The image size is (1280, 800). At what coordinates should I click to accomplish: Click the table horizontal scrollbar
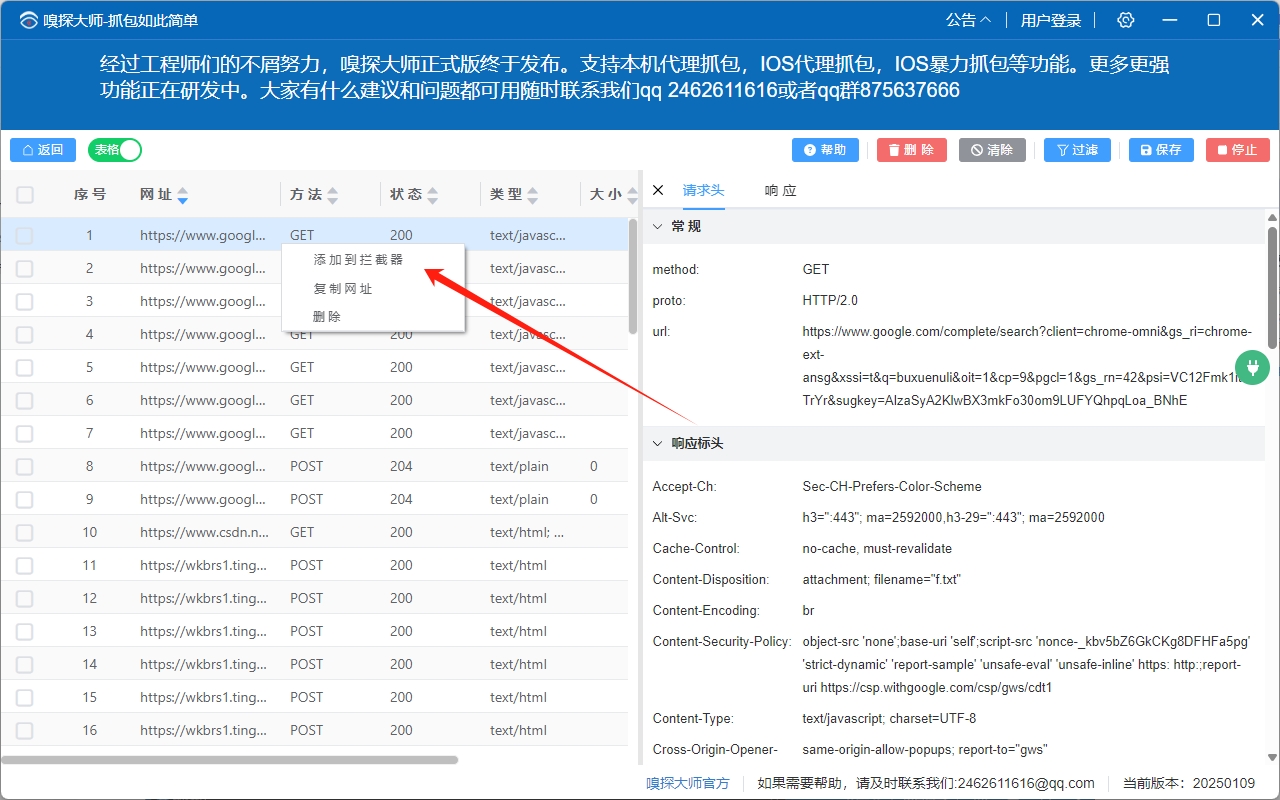click(x=229, y=760)
